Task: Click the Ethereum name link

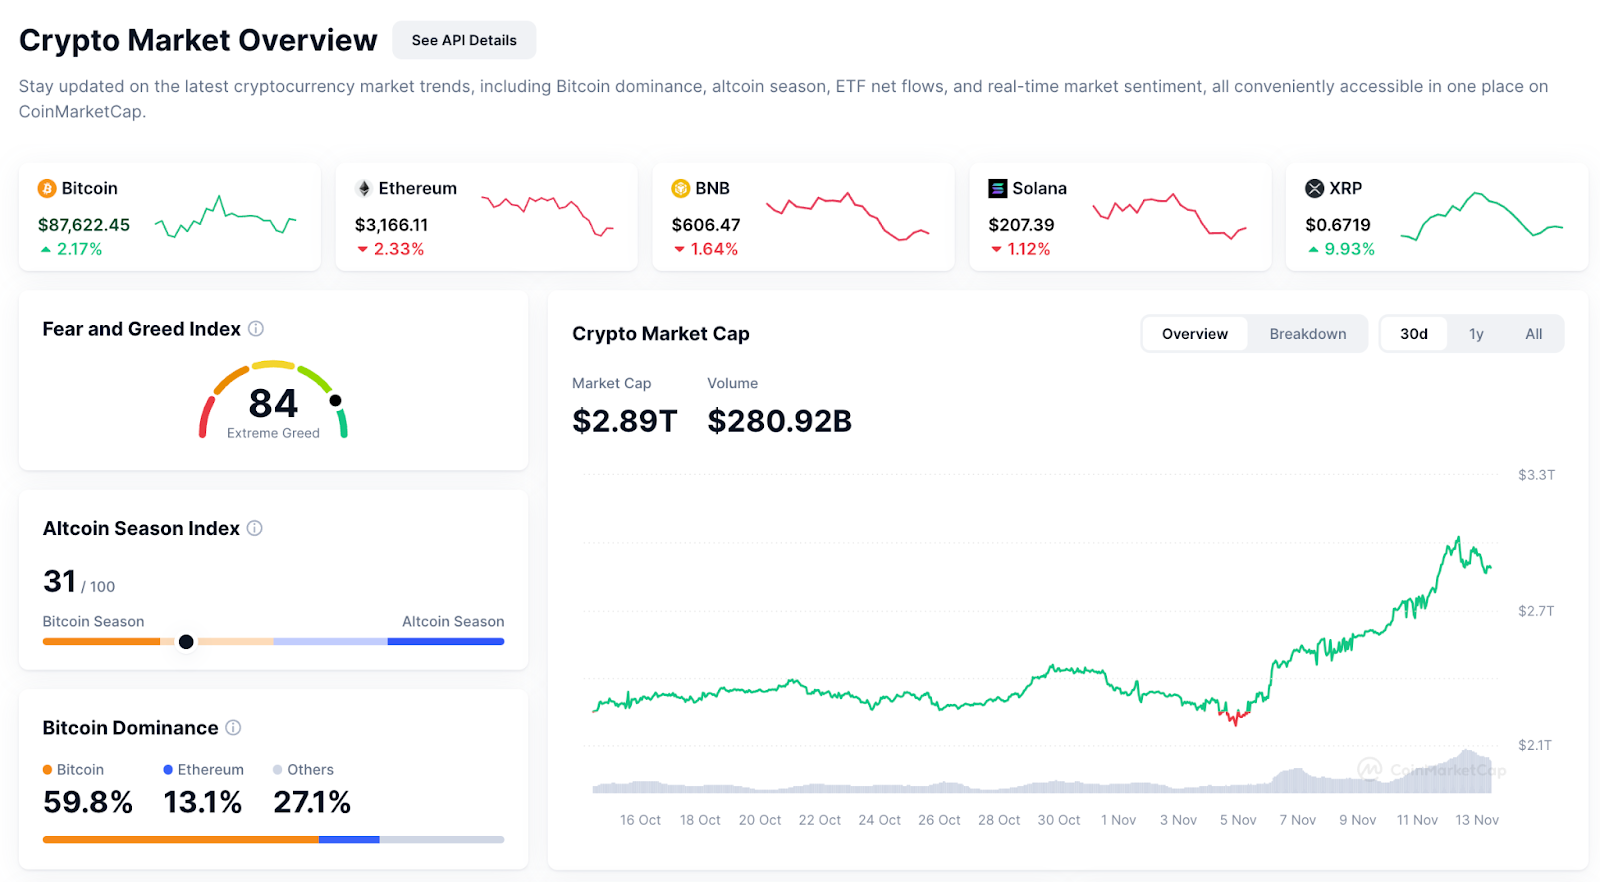Action: [x=418, y=188]
